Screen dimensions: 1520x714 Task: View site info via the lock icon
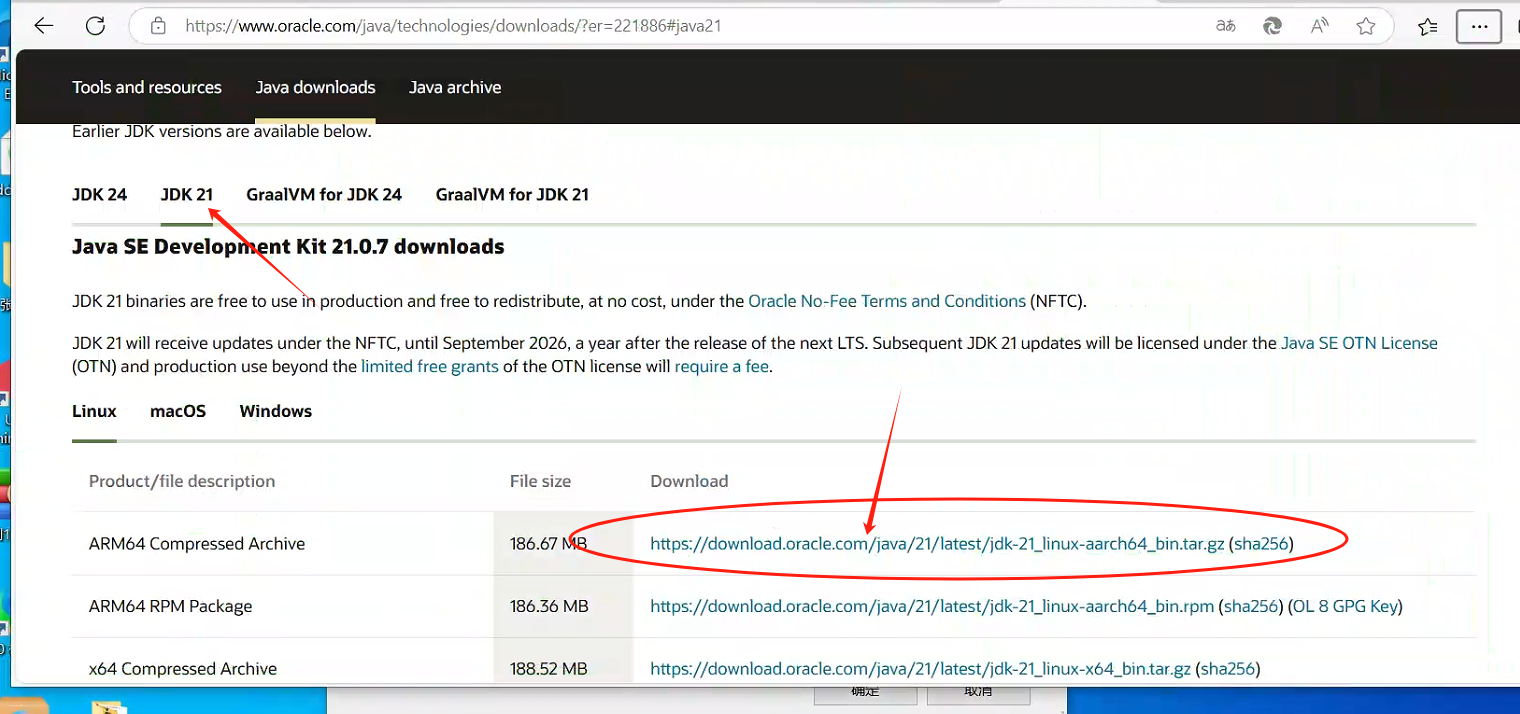158,26
